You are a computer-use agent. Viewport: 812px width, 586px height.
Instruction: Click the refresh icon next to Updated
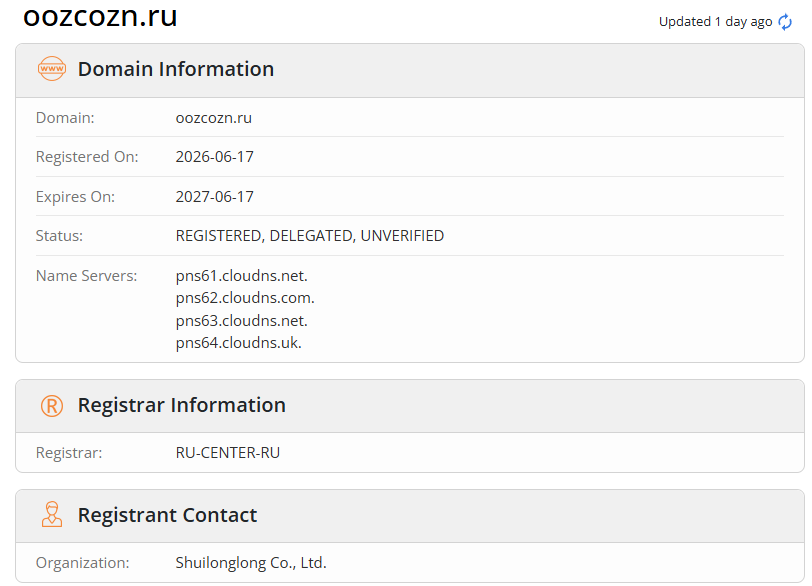(x=785, y=22)
